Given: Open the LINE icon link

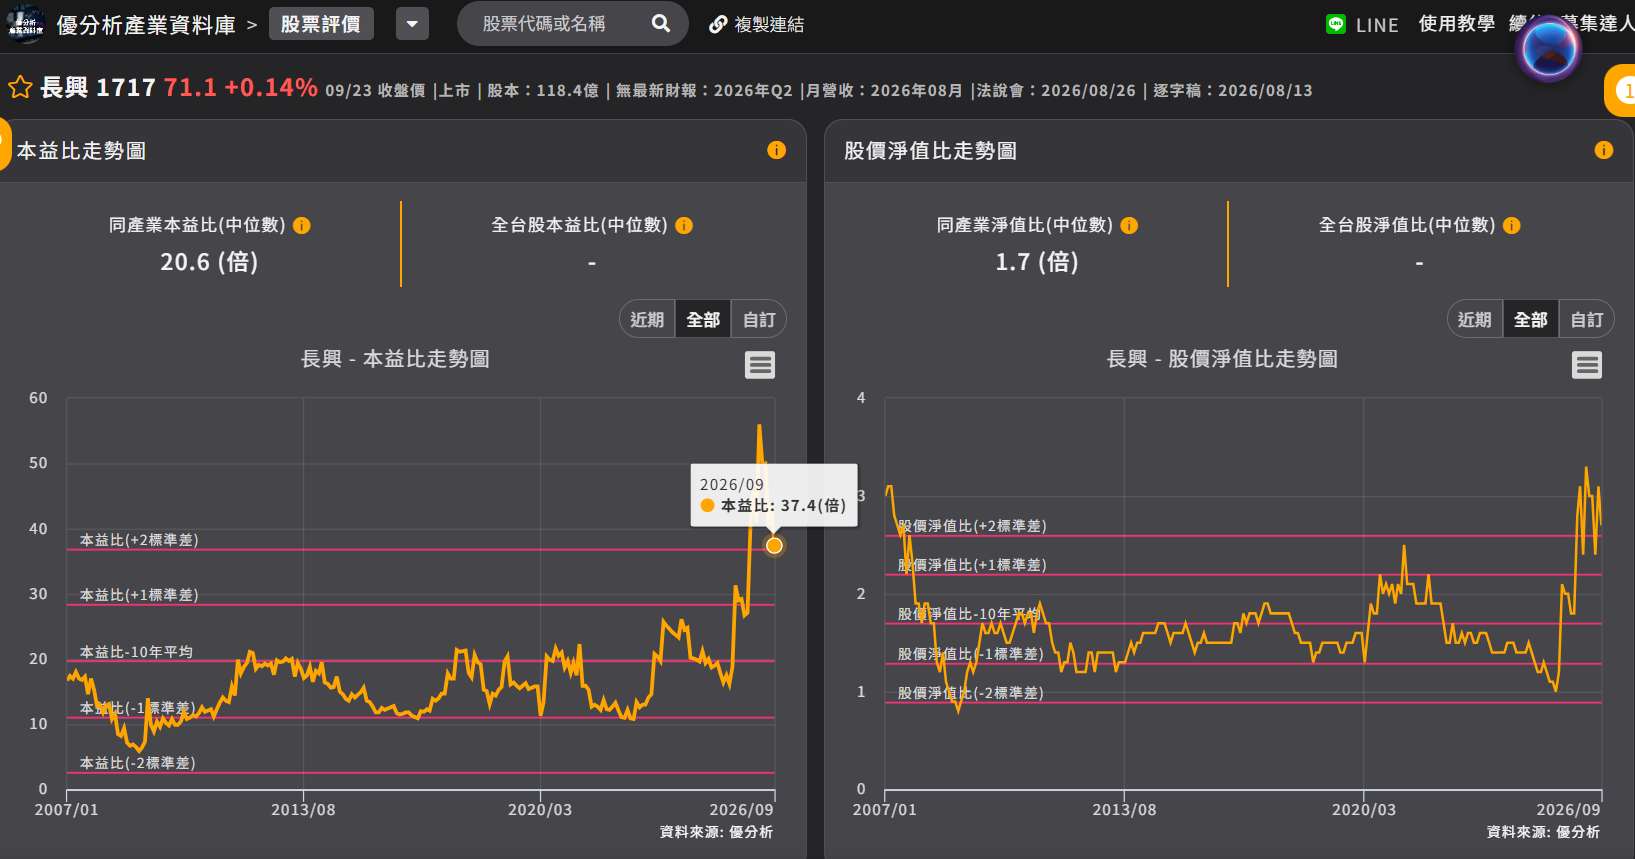Looking at the screenshot, I should (1336, 24).
